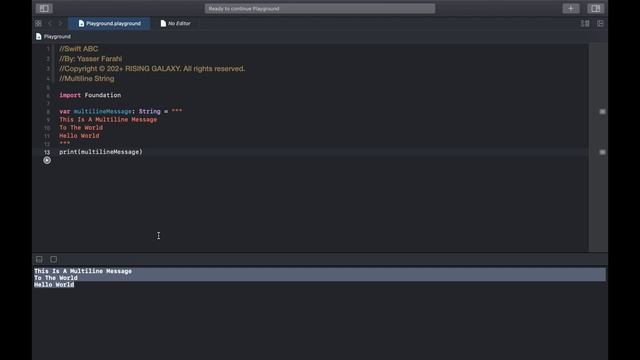This screenshot has width=640, height=360.
Task: Click the //Multiline String comment
Action: pos(87,78)
